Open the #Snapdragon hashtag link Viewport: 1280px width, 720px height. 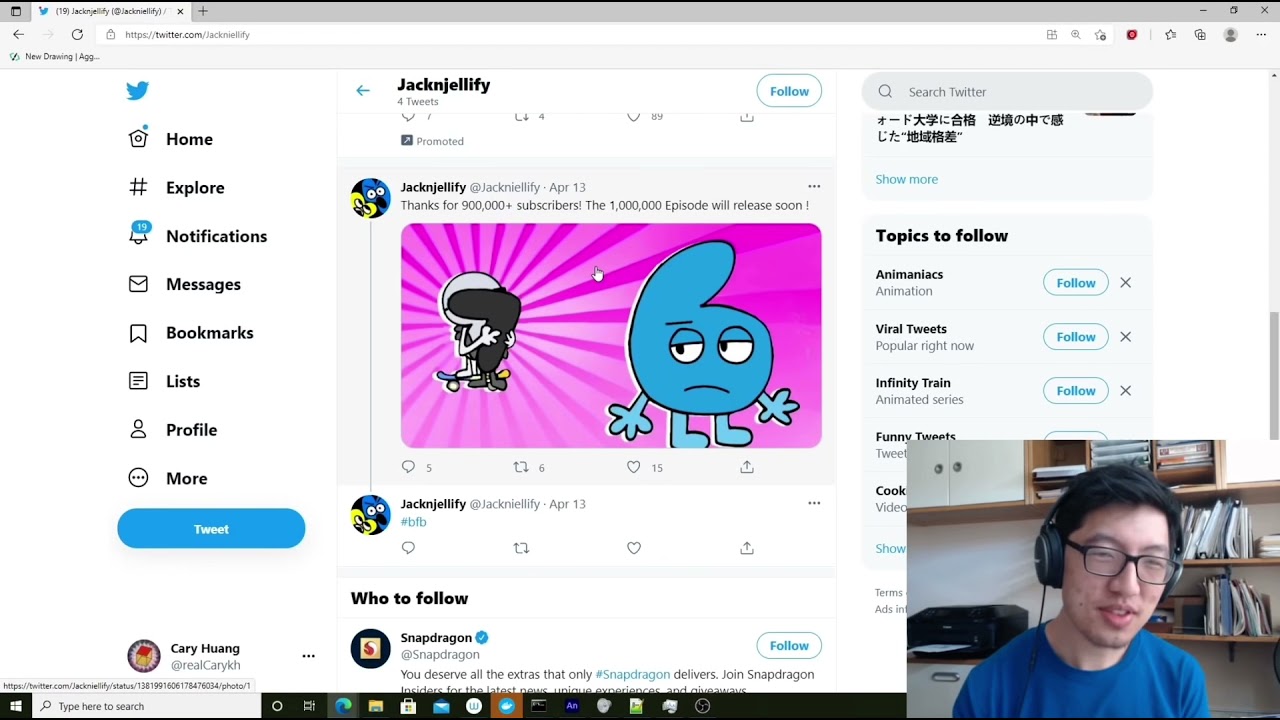(x=633, y=674)
